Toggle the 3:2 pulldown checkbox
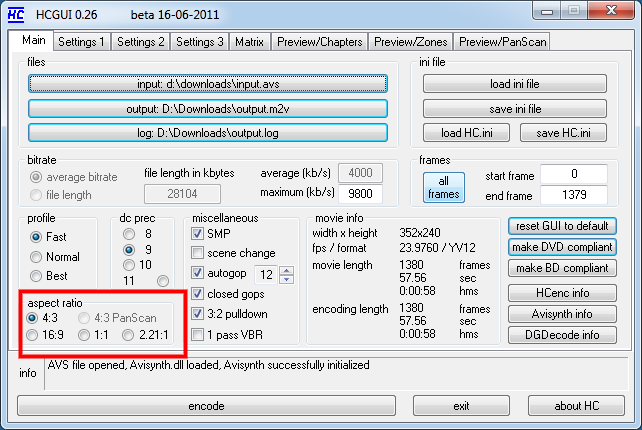Screen dimensions: 642x430 click(x=197, y=314)
